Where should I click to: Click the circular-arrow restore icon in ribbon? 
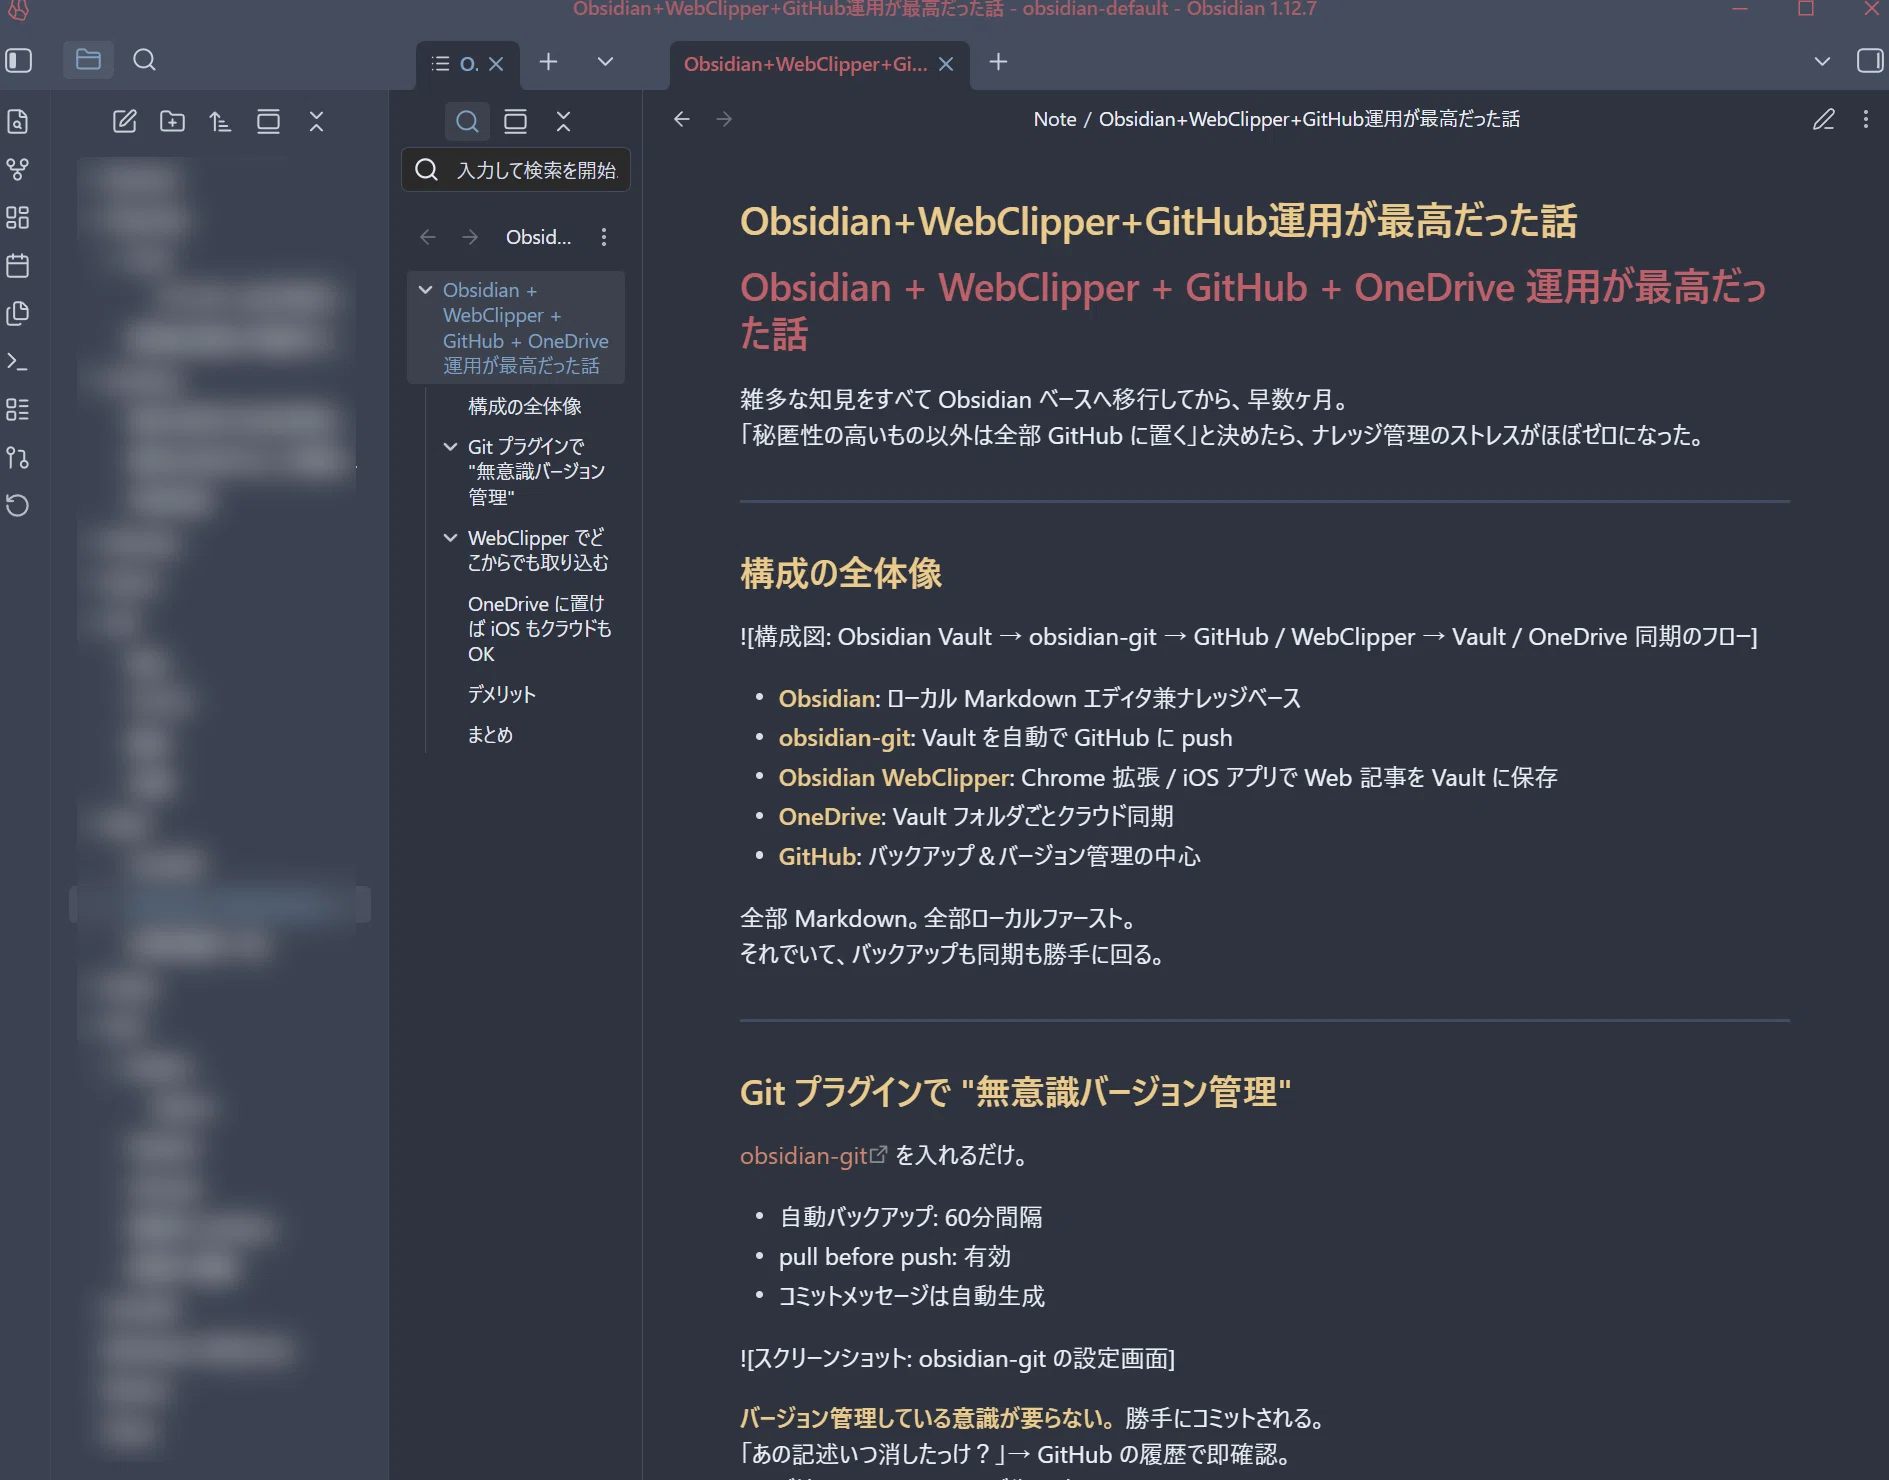coord(18,506)
